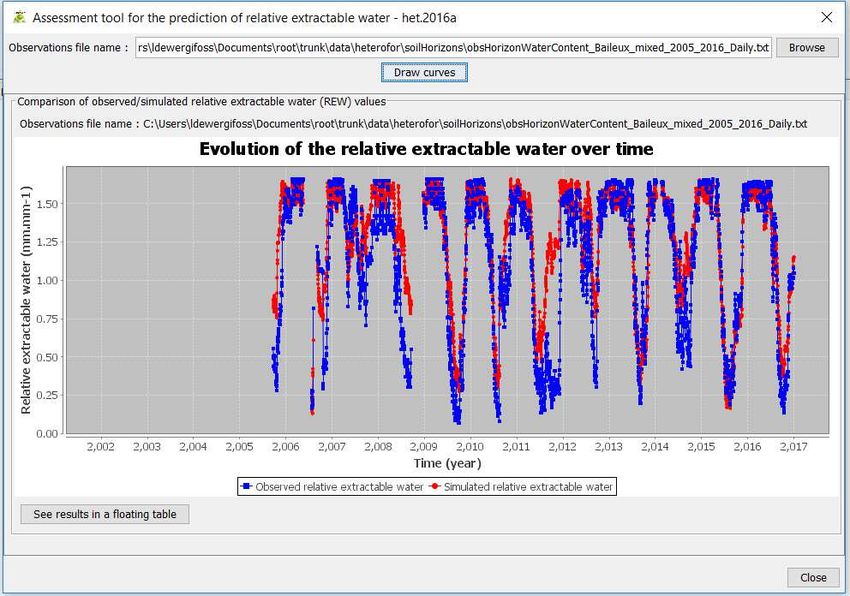
Task: Click the 0.50 value on the y-axis
Action: 47,357
